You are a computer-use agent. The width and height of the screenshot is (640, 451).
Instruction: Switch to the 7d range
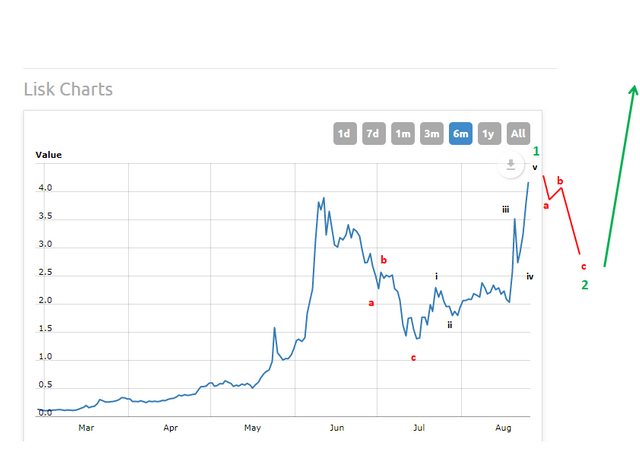pos(373,133)
